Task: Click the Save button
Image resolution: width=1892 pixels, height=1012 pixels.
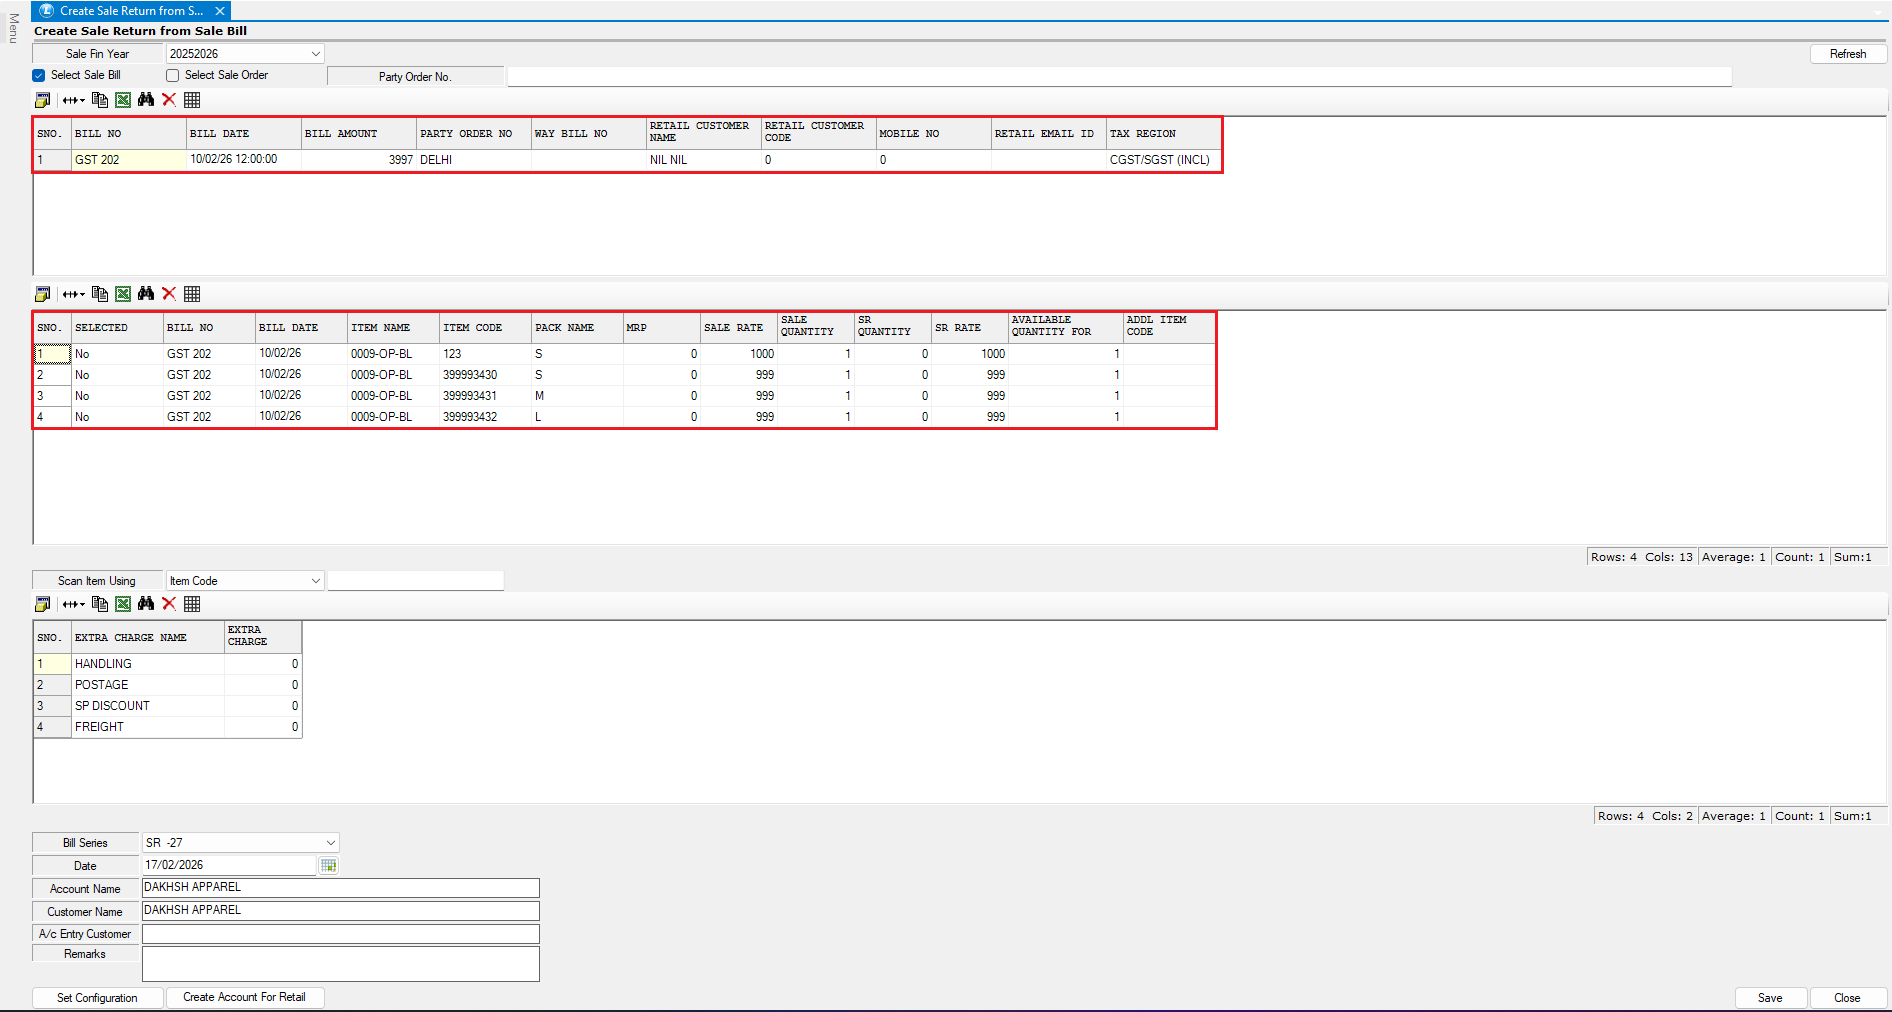Action: pos(1770,998)
